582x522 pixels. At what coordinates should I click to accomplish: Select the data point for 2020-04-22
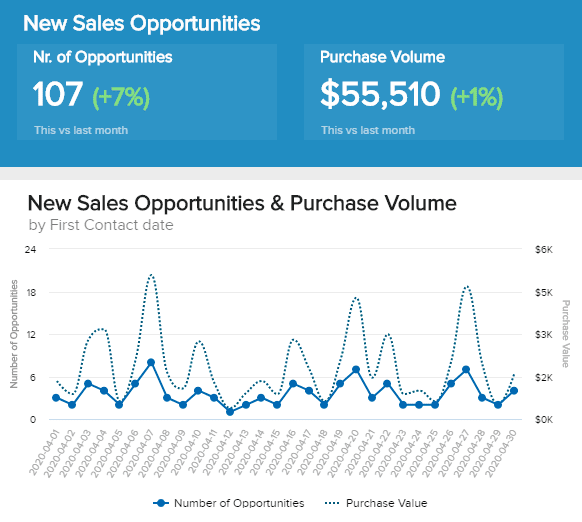pos(387,384)
